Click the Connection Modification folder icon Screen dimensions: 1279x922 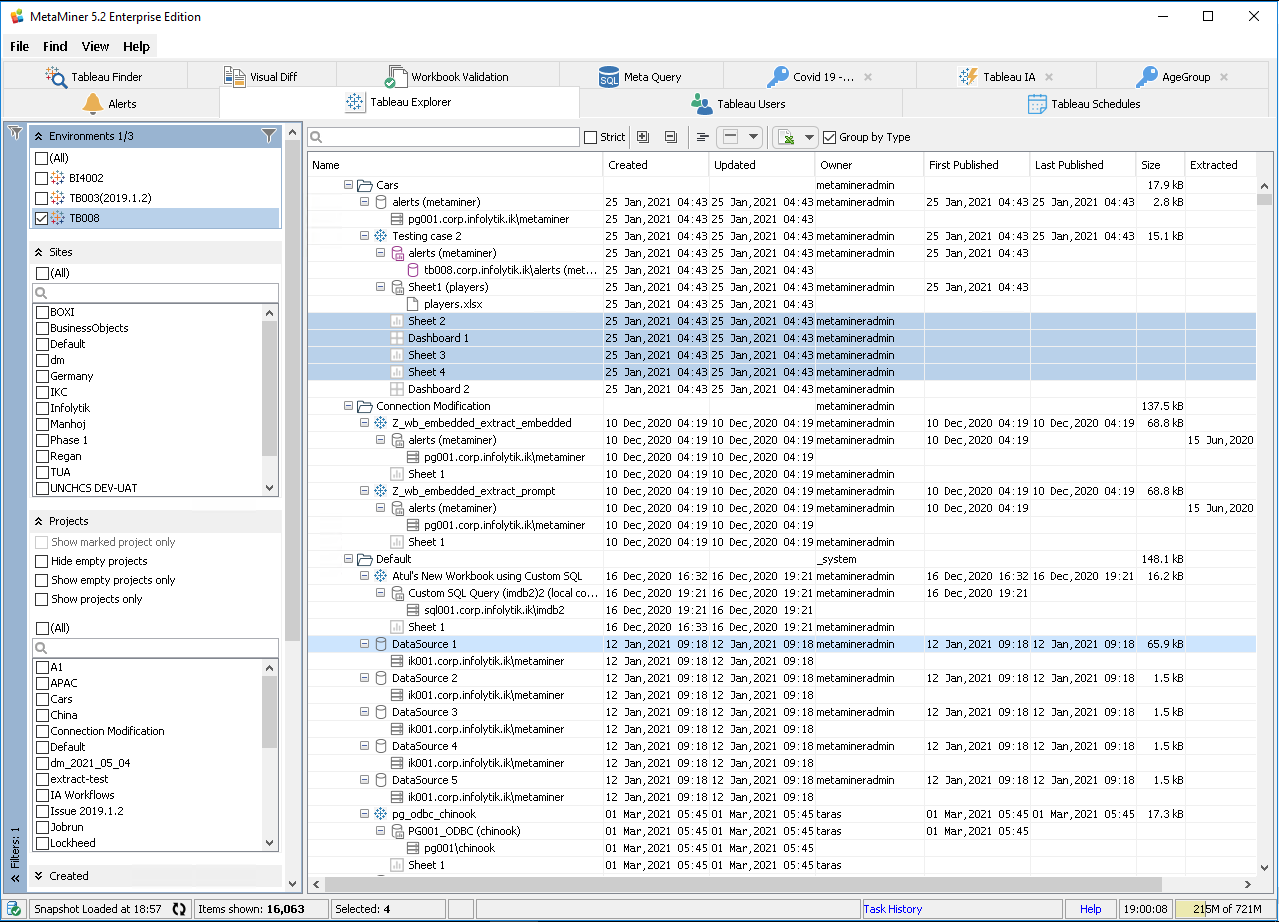(365, 406)
